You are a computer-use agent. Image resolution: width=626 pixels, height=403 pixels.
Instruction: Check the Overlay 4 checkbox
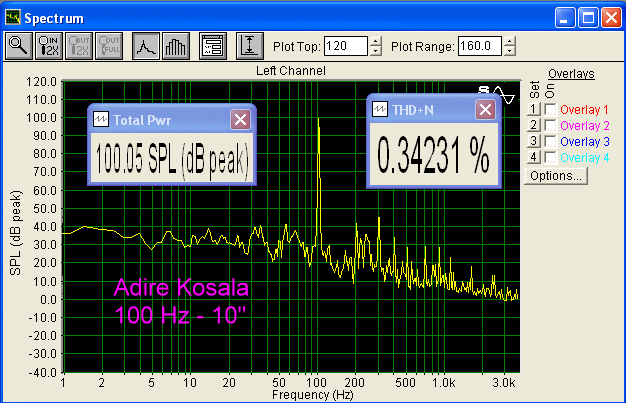(549, 157)
